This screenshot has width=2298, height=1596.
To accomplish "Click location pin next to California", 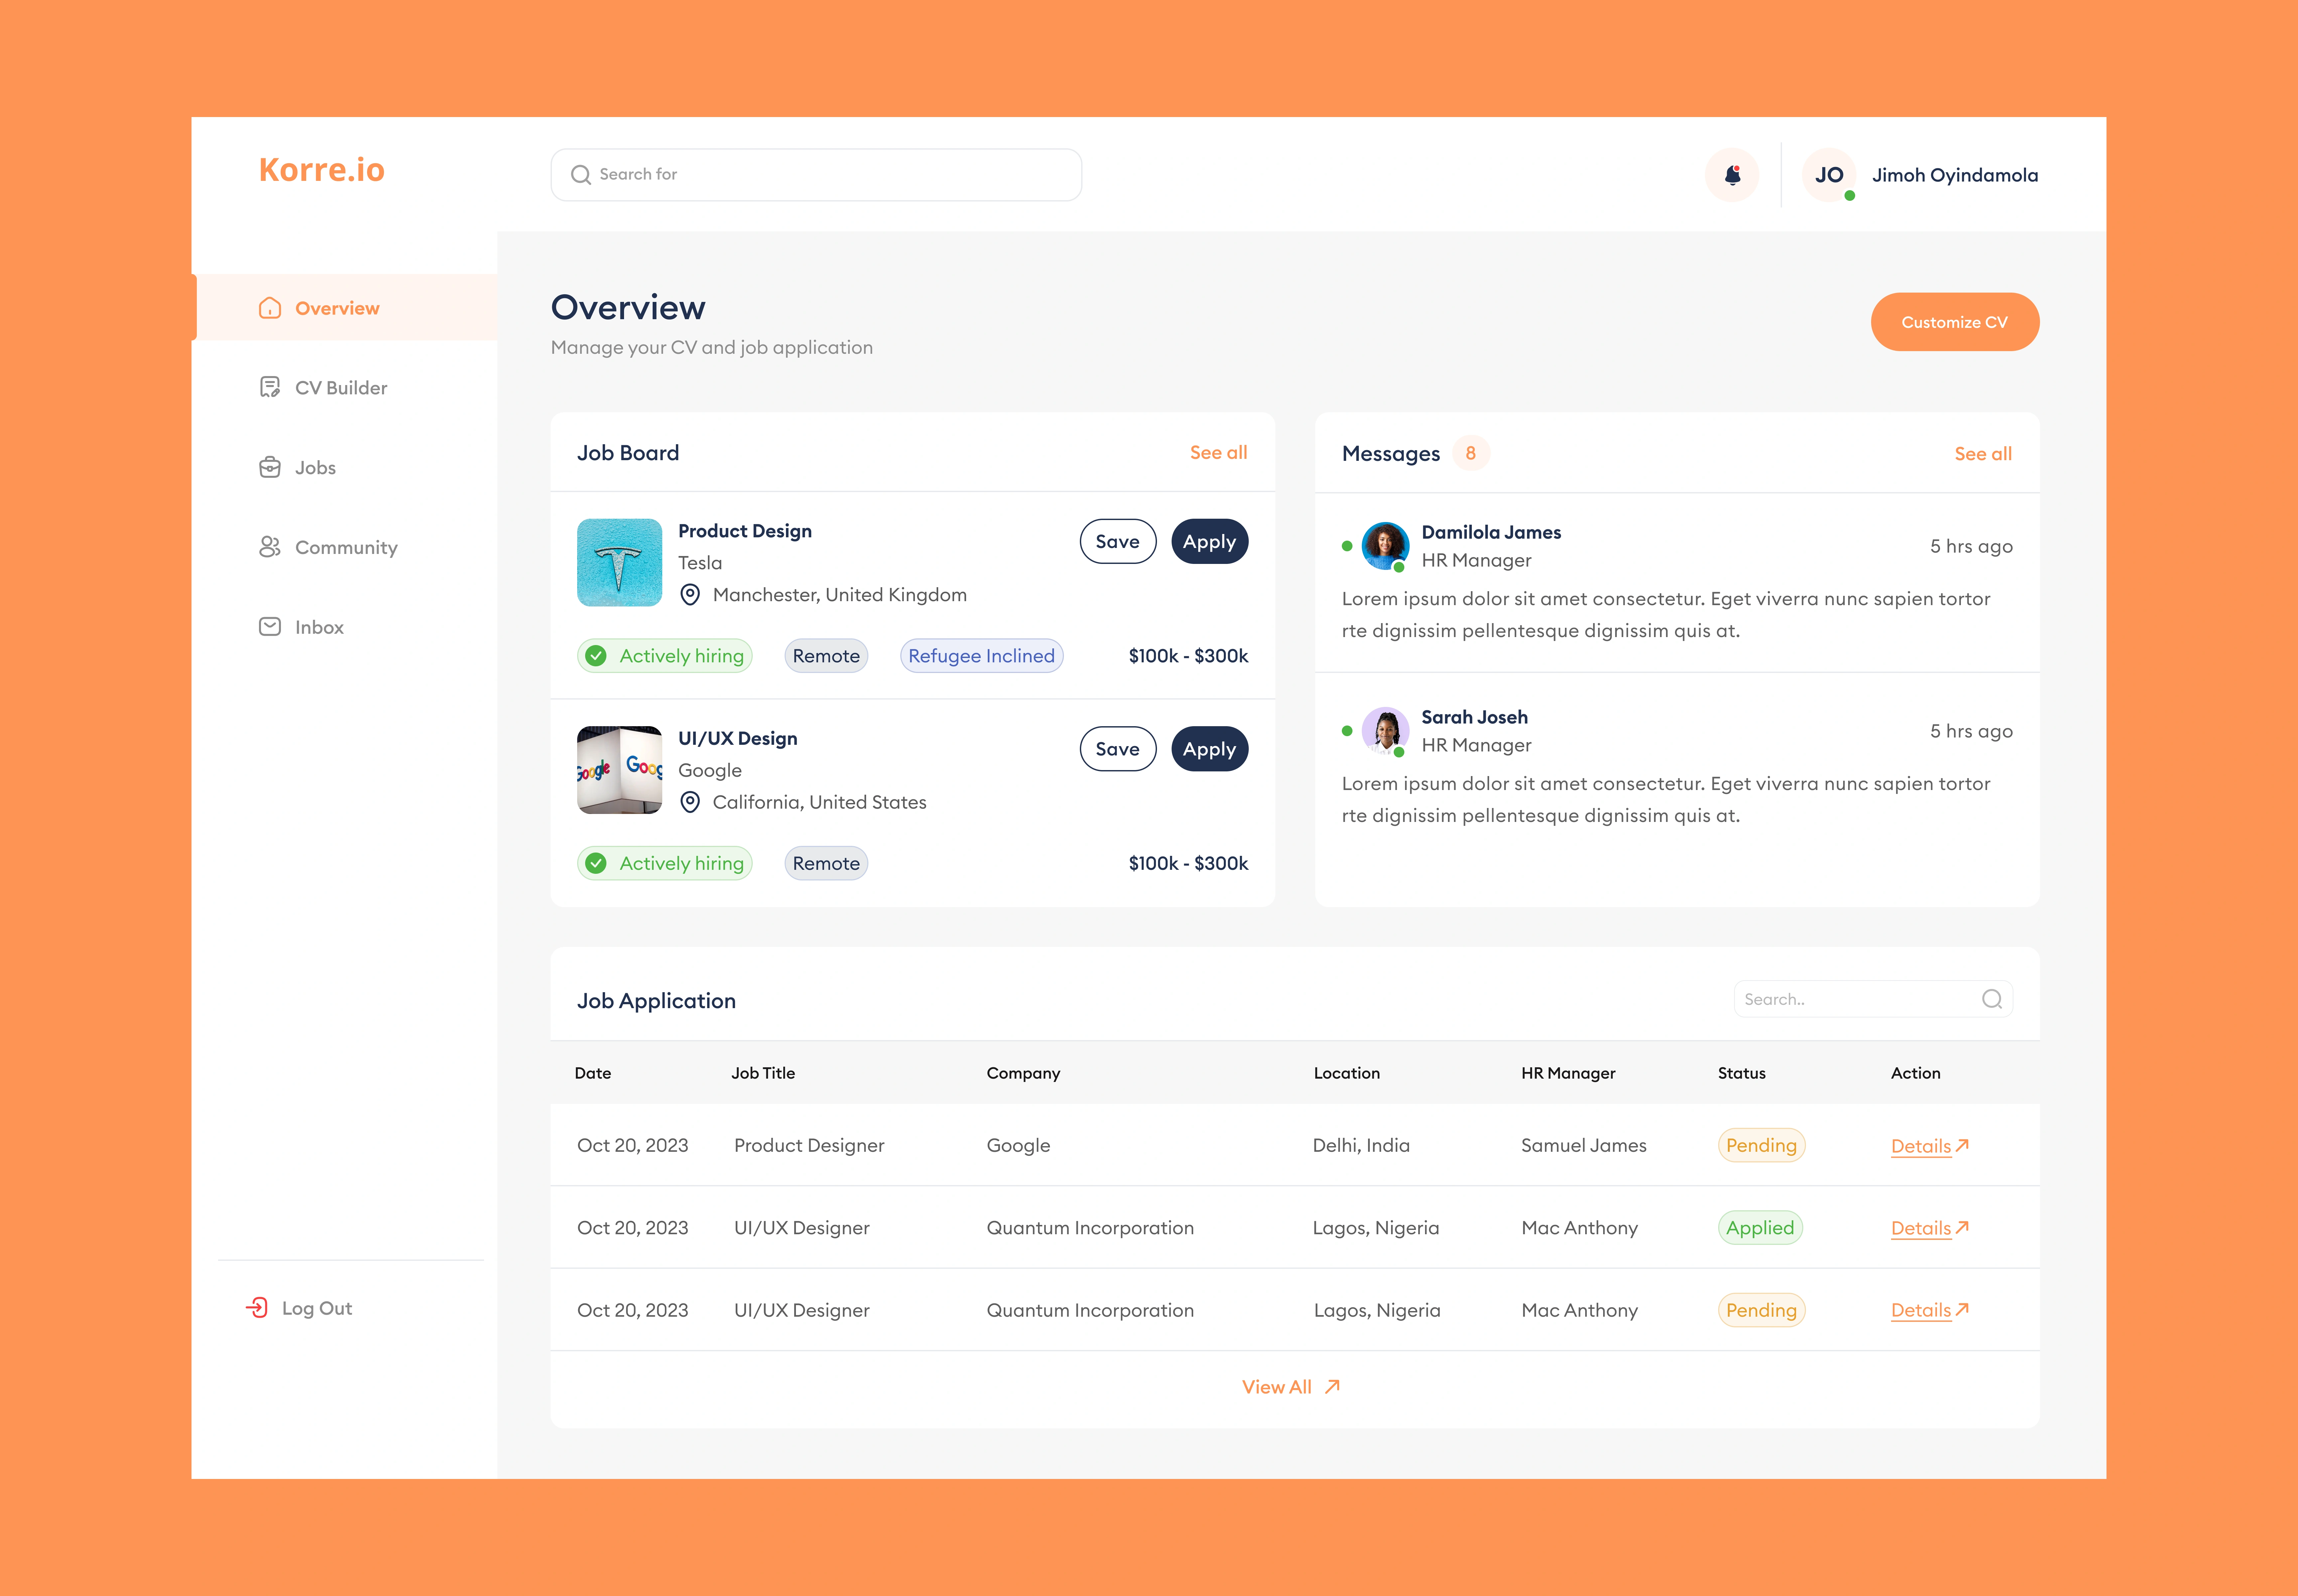I will click(x=690, y=802).
